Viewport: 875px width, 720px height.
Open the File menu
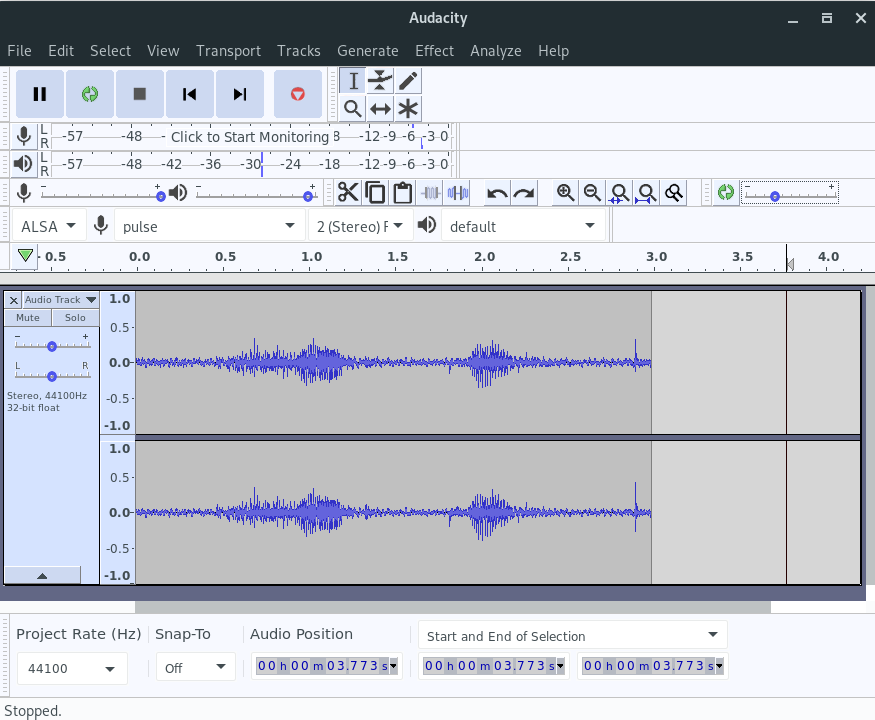pos(20,51)
